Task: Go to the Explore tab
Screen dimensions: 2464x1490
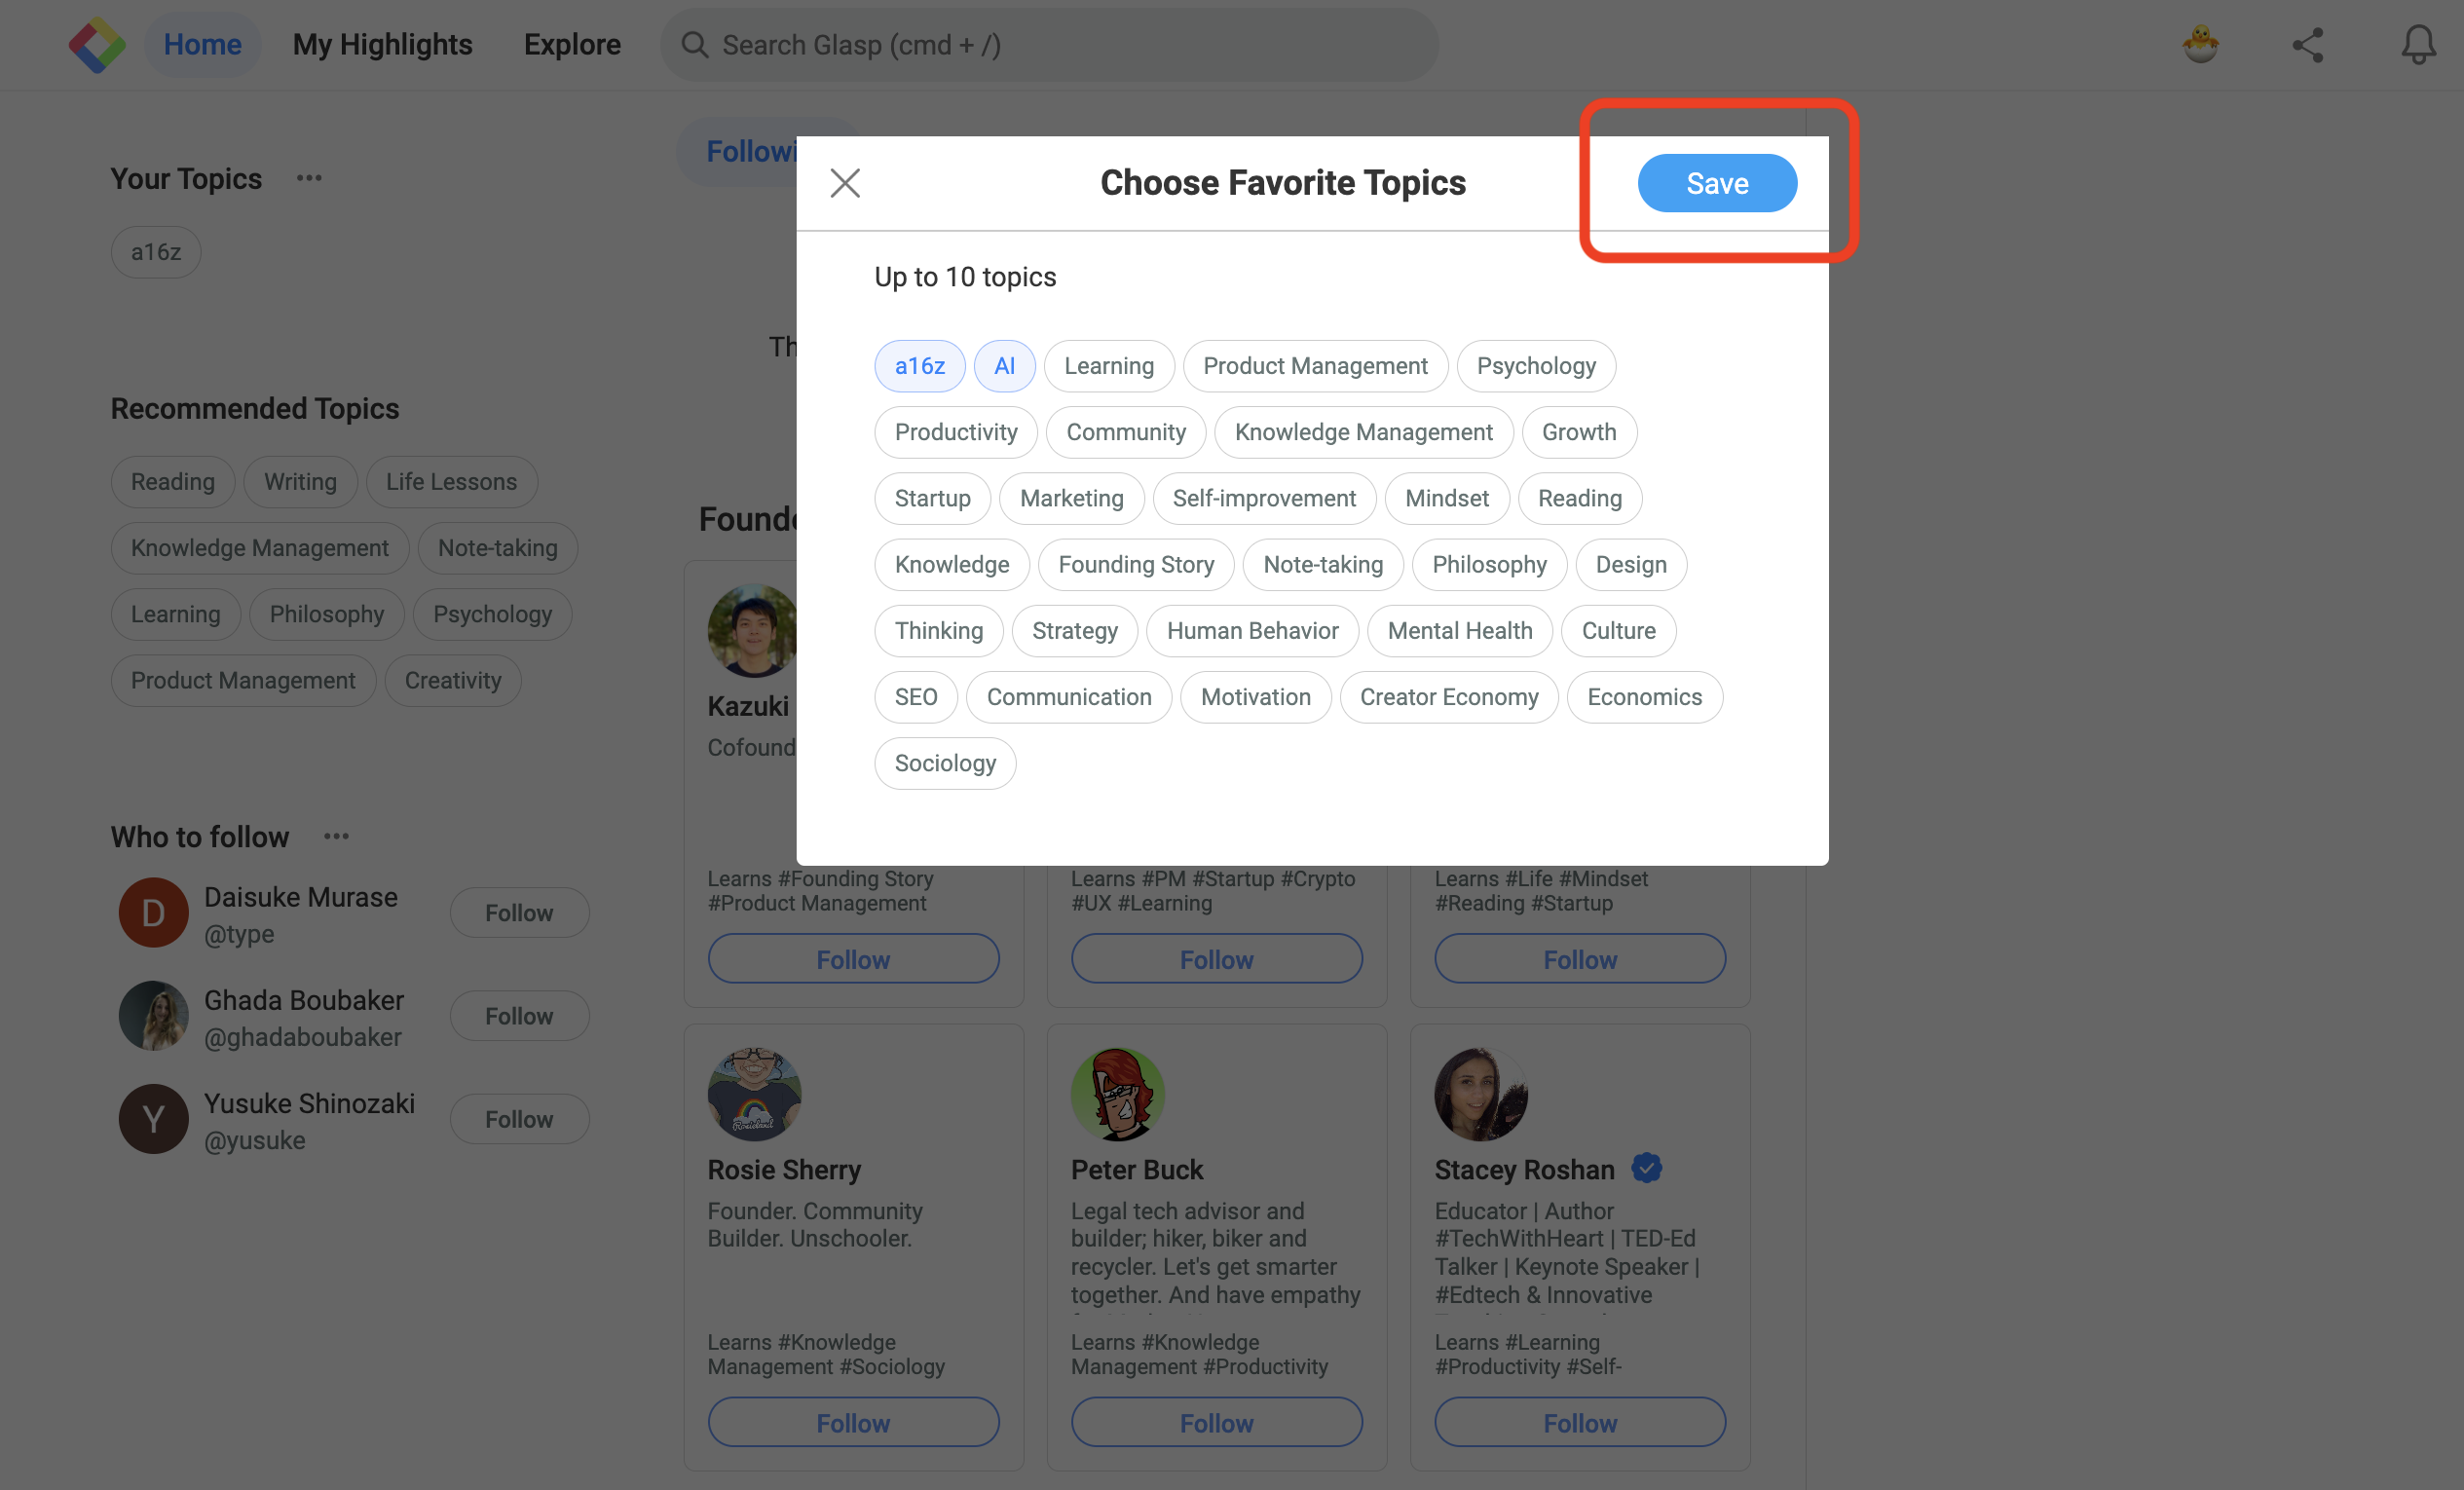Action: (572, 45)
